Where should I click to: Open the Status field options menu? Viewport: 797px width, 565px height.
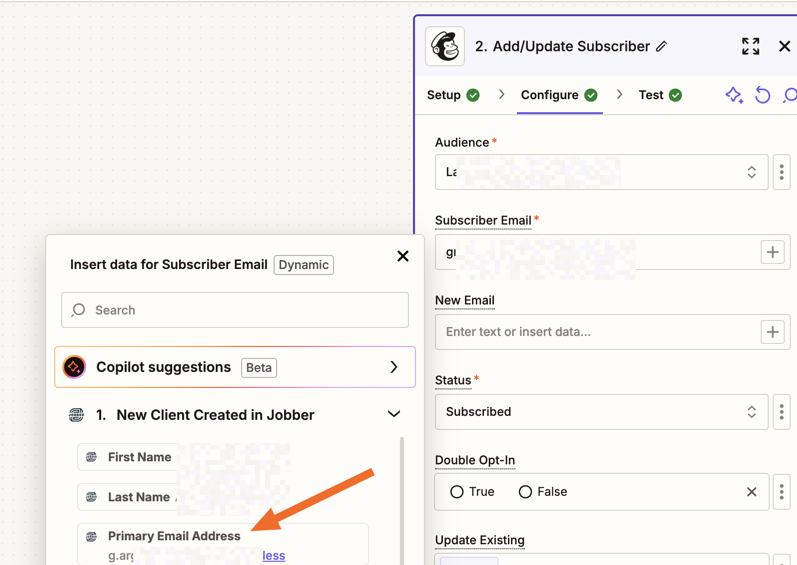[782, 412]
